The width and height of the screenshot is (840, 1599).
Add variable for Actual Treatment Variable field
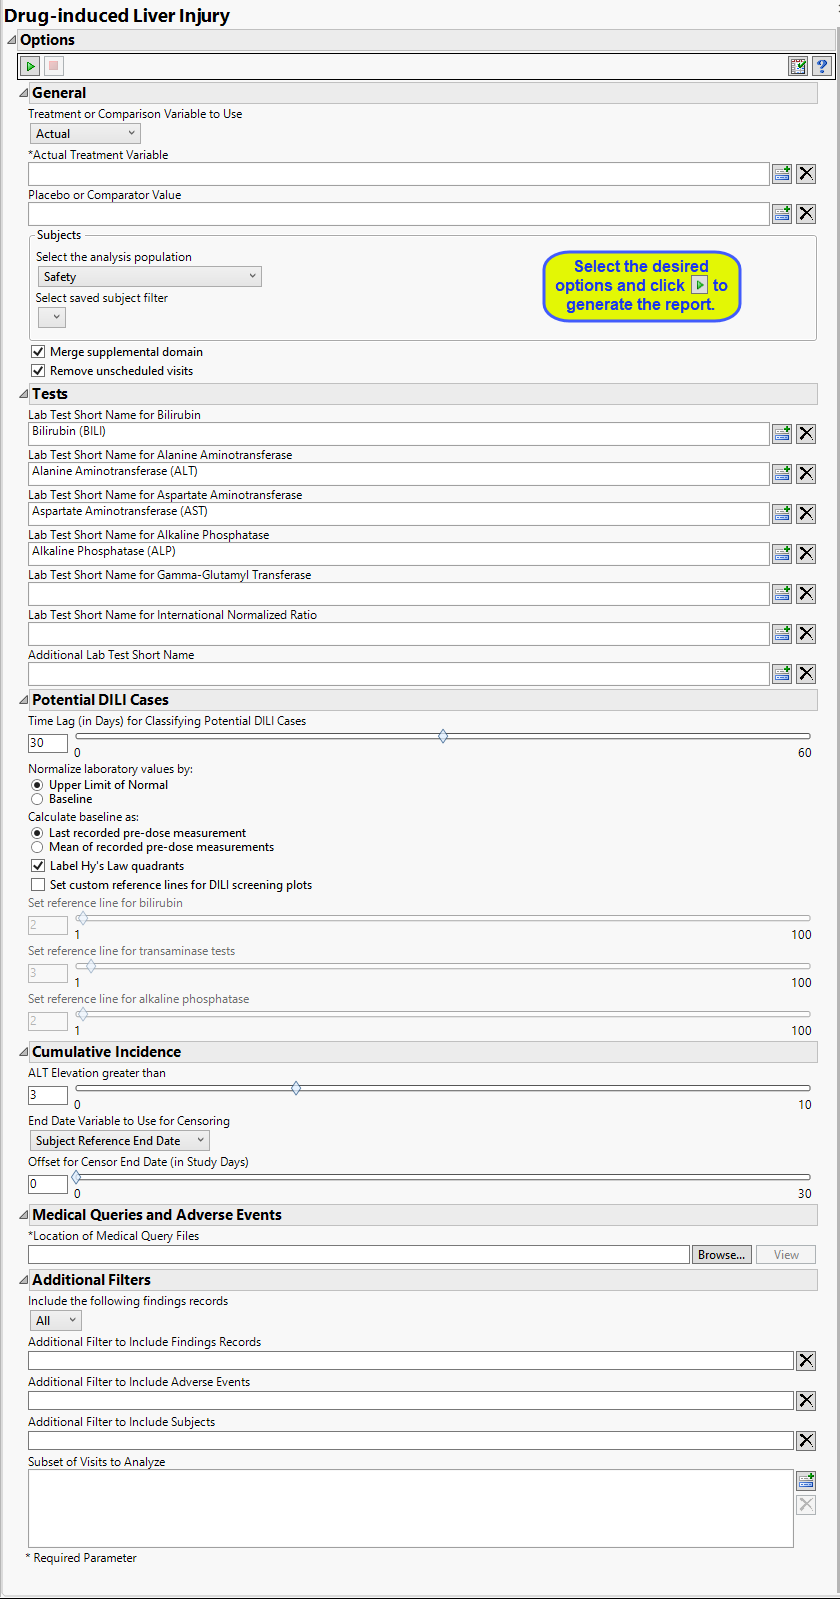click(782, 174)
